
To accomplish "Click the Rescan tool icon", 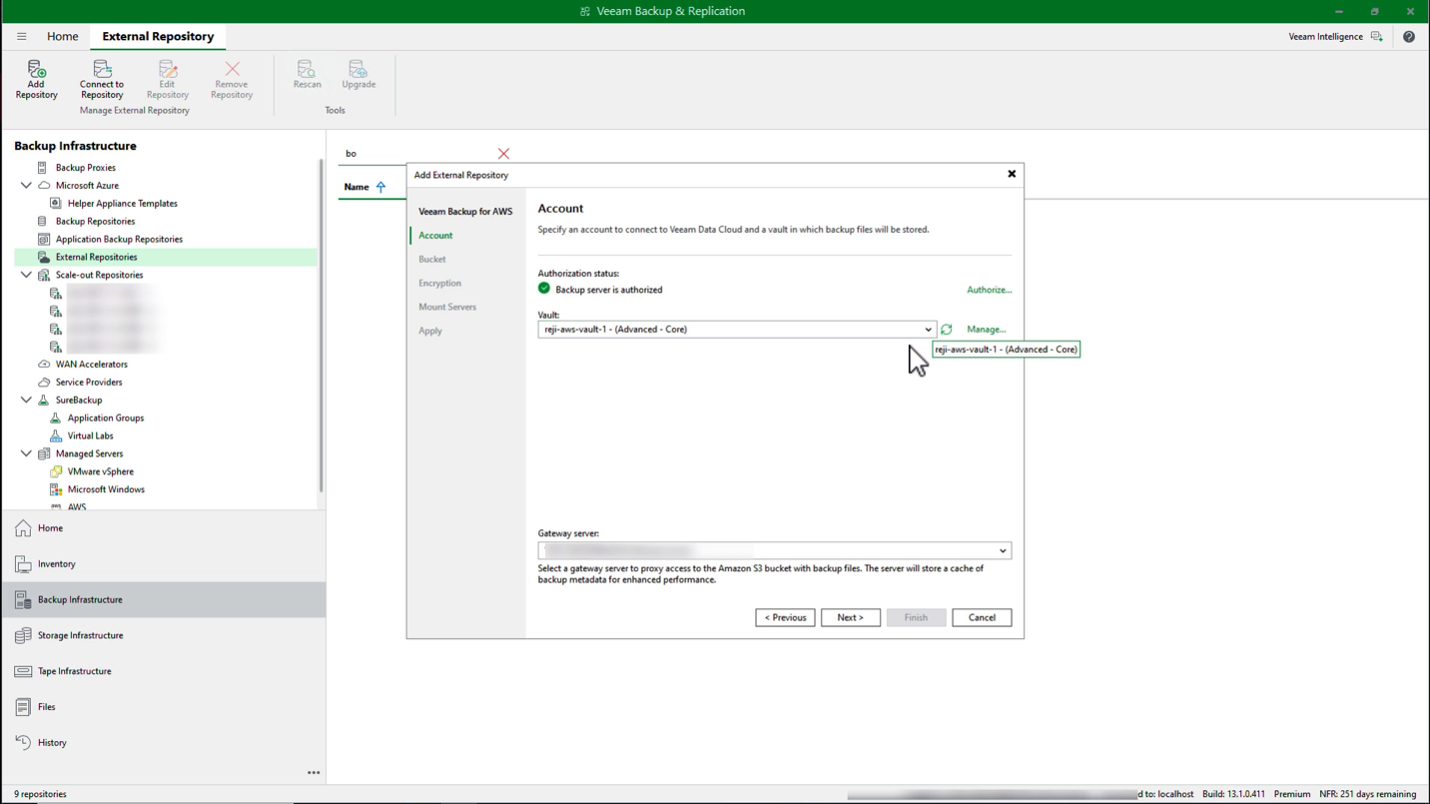I will tap(307, 75).
